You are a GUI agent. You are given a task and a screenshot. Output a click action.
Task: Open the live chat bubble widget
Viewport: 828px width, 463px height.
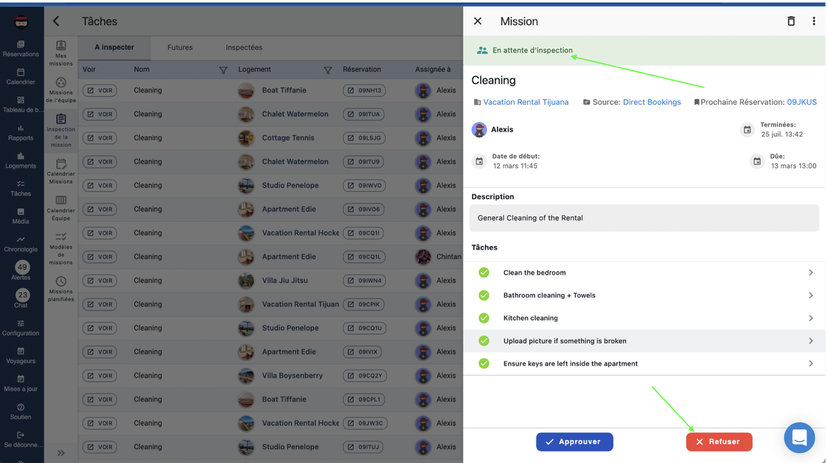[799, 437]
